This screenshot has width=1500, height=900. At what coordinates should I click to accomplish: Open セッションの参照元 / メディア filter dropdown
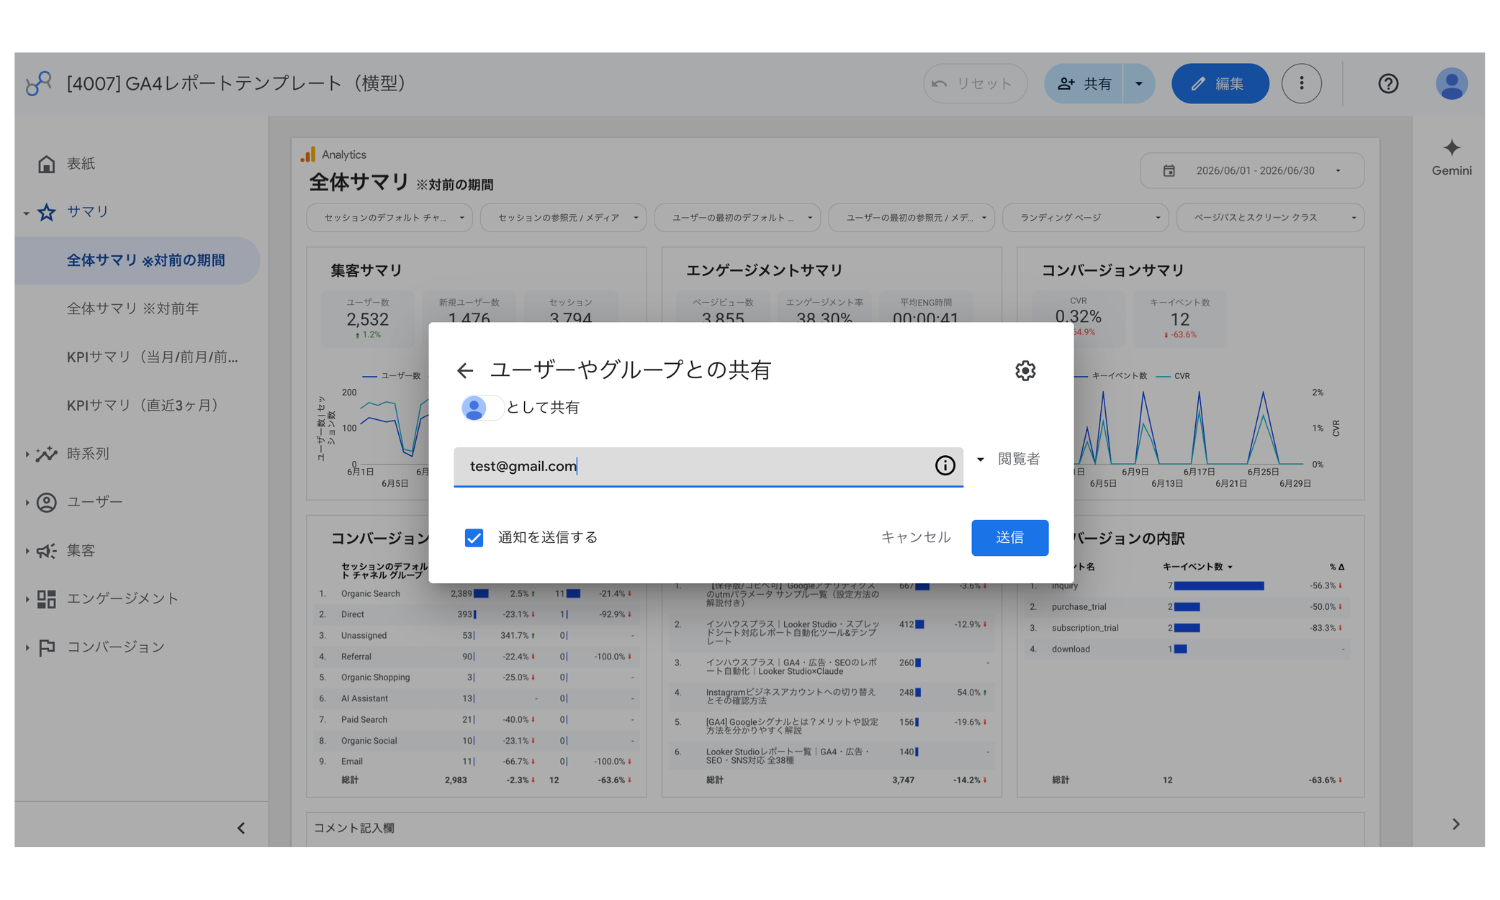tap(563, 218)
